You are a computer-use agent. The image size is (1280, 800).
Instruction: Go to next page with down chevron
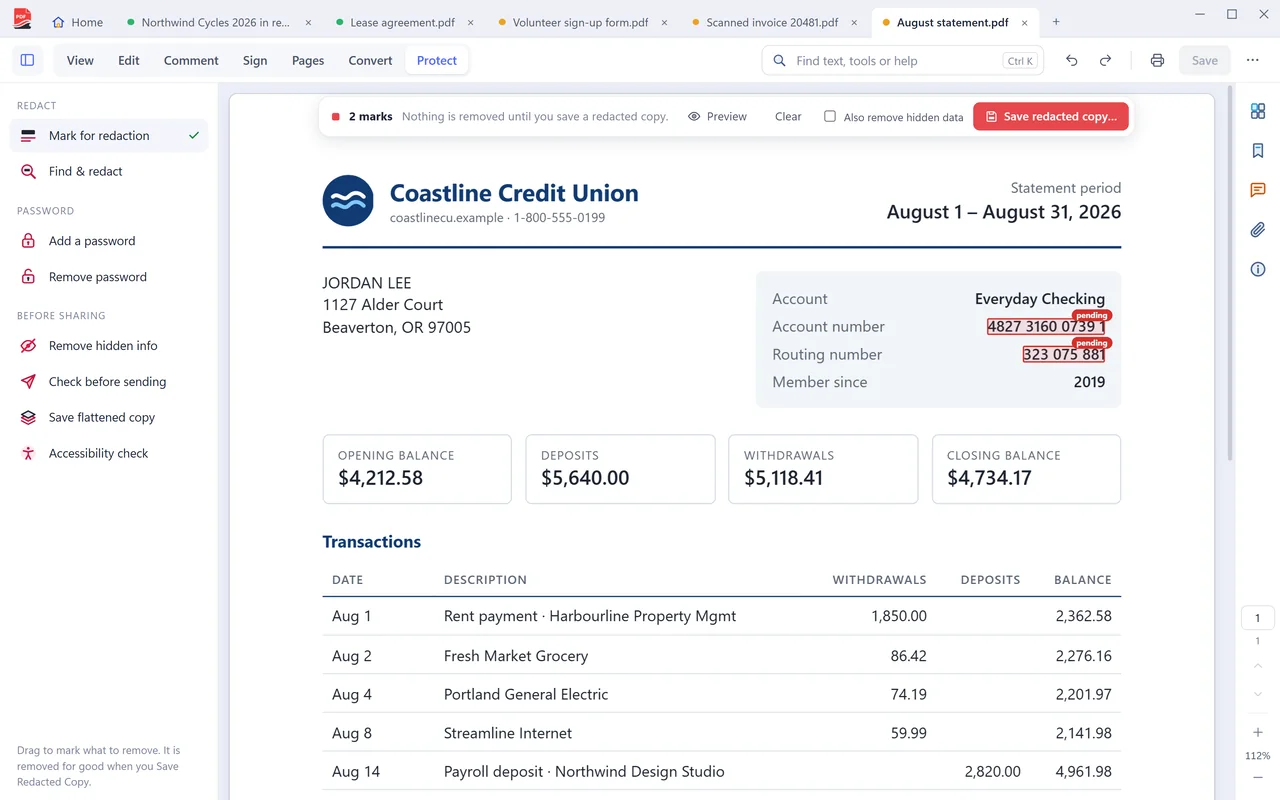(x=1258, y=695)
